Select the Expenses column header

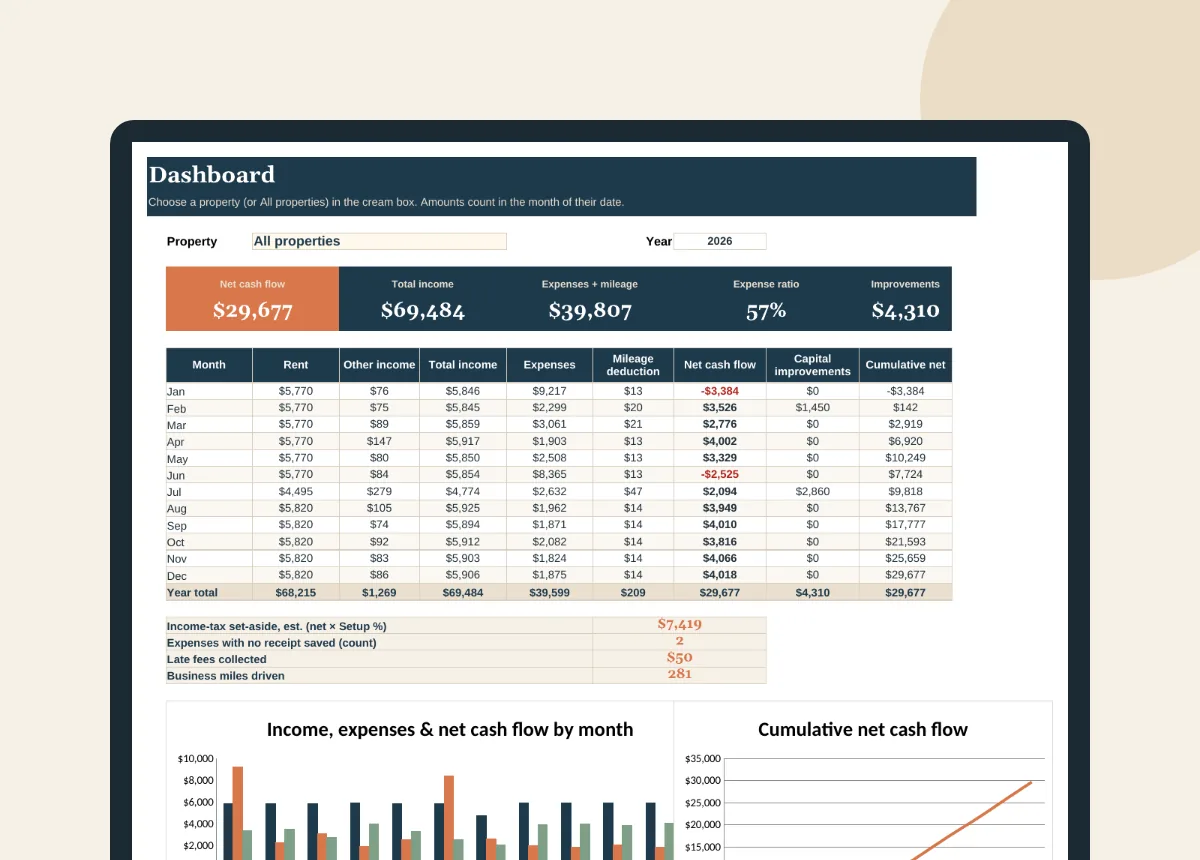click(550, 365)
